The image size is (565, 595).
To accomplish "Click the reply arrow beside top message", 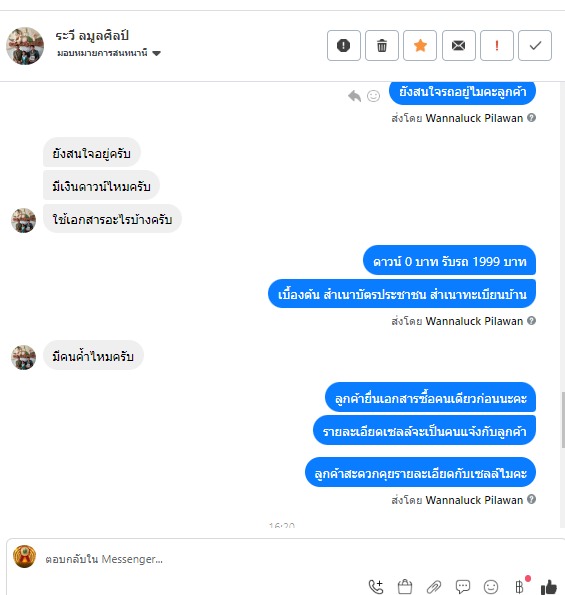I will coord(354,96).
